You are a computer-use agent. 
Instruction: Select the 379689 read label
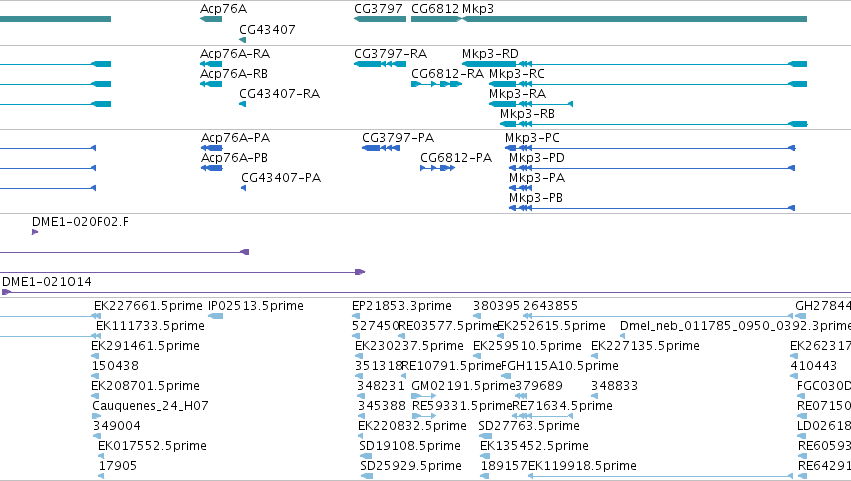coord(539,387)
